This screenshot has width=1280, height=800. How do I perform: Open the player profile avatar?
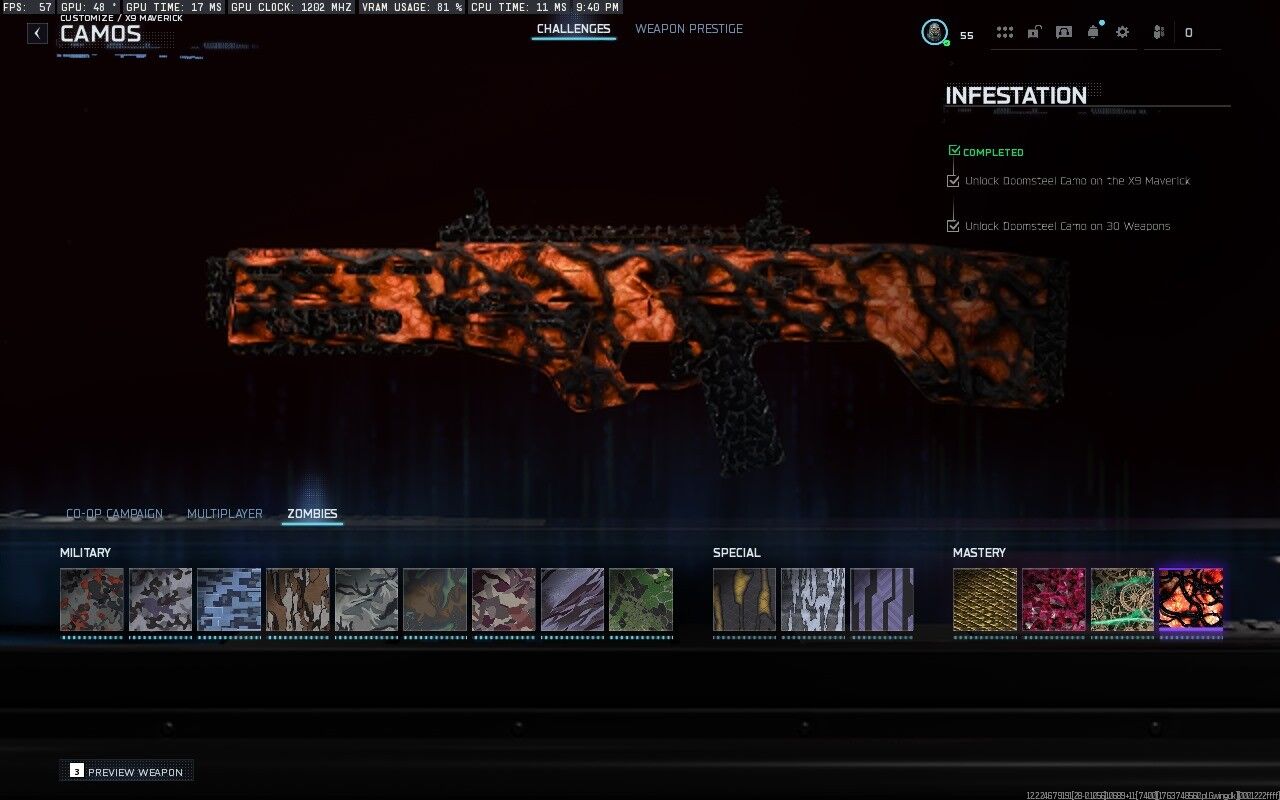[x=934, y=32]
